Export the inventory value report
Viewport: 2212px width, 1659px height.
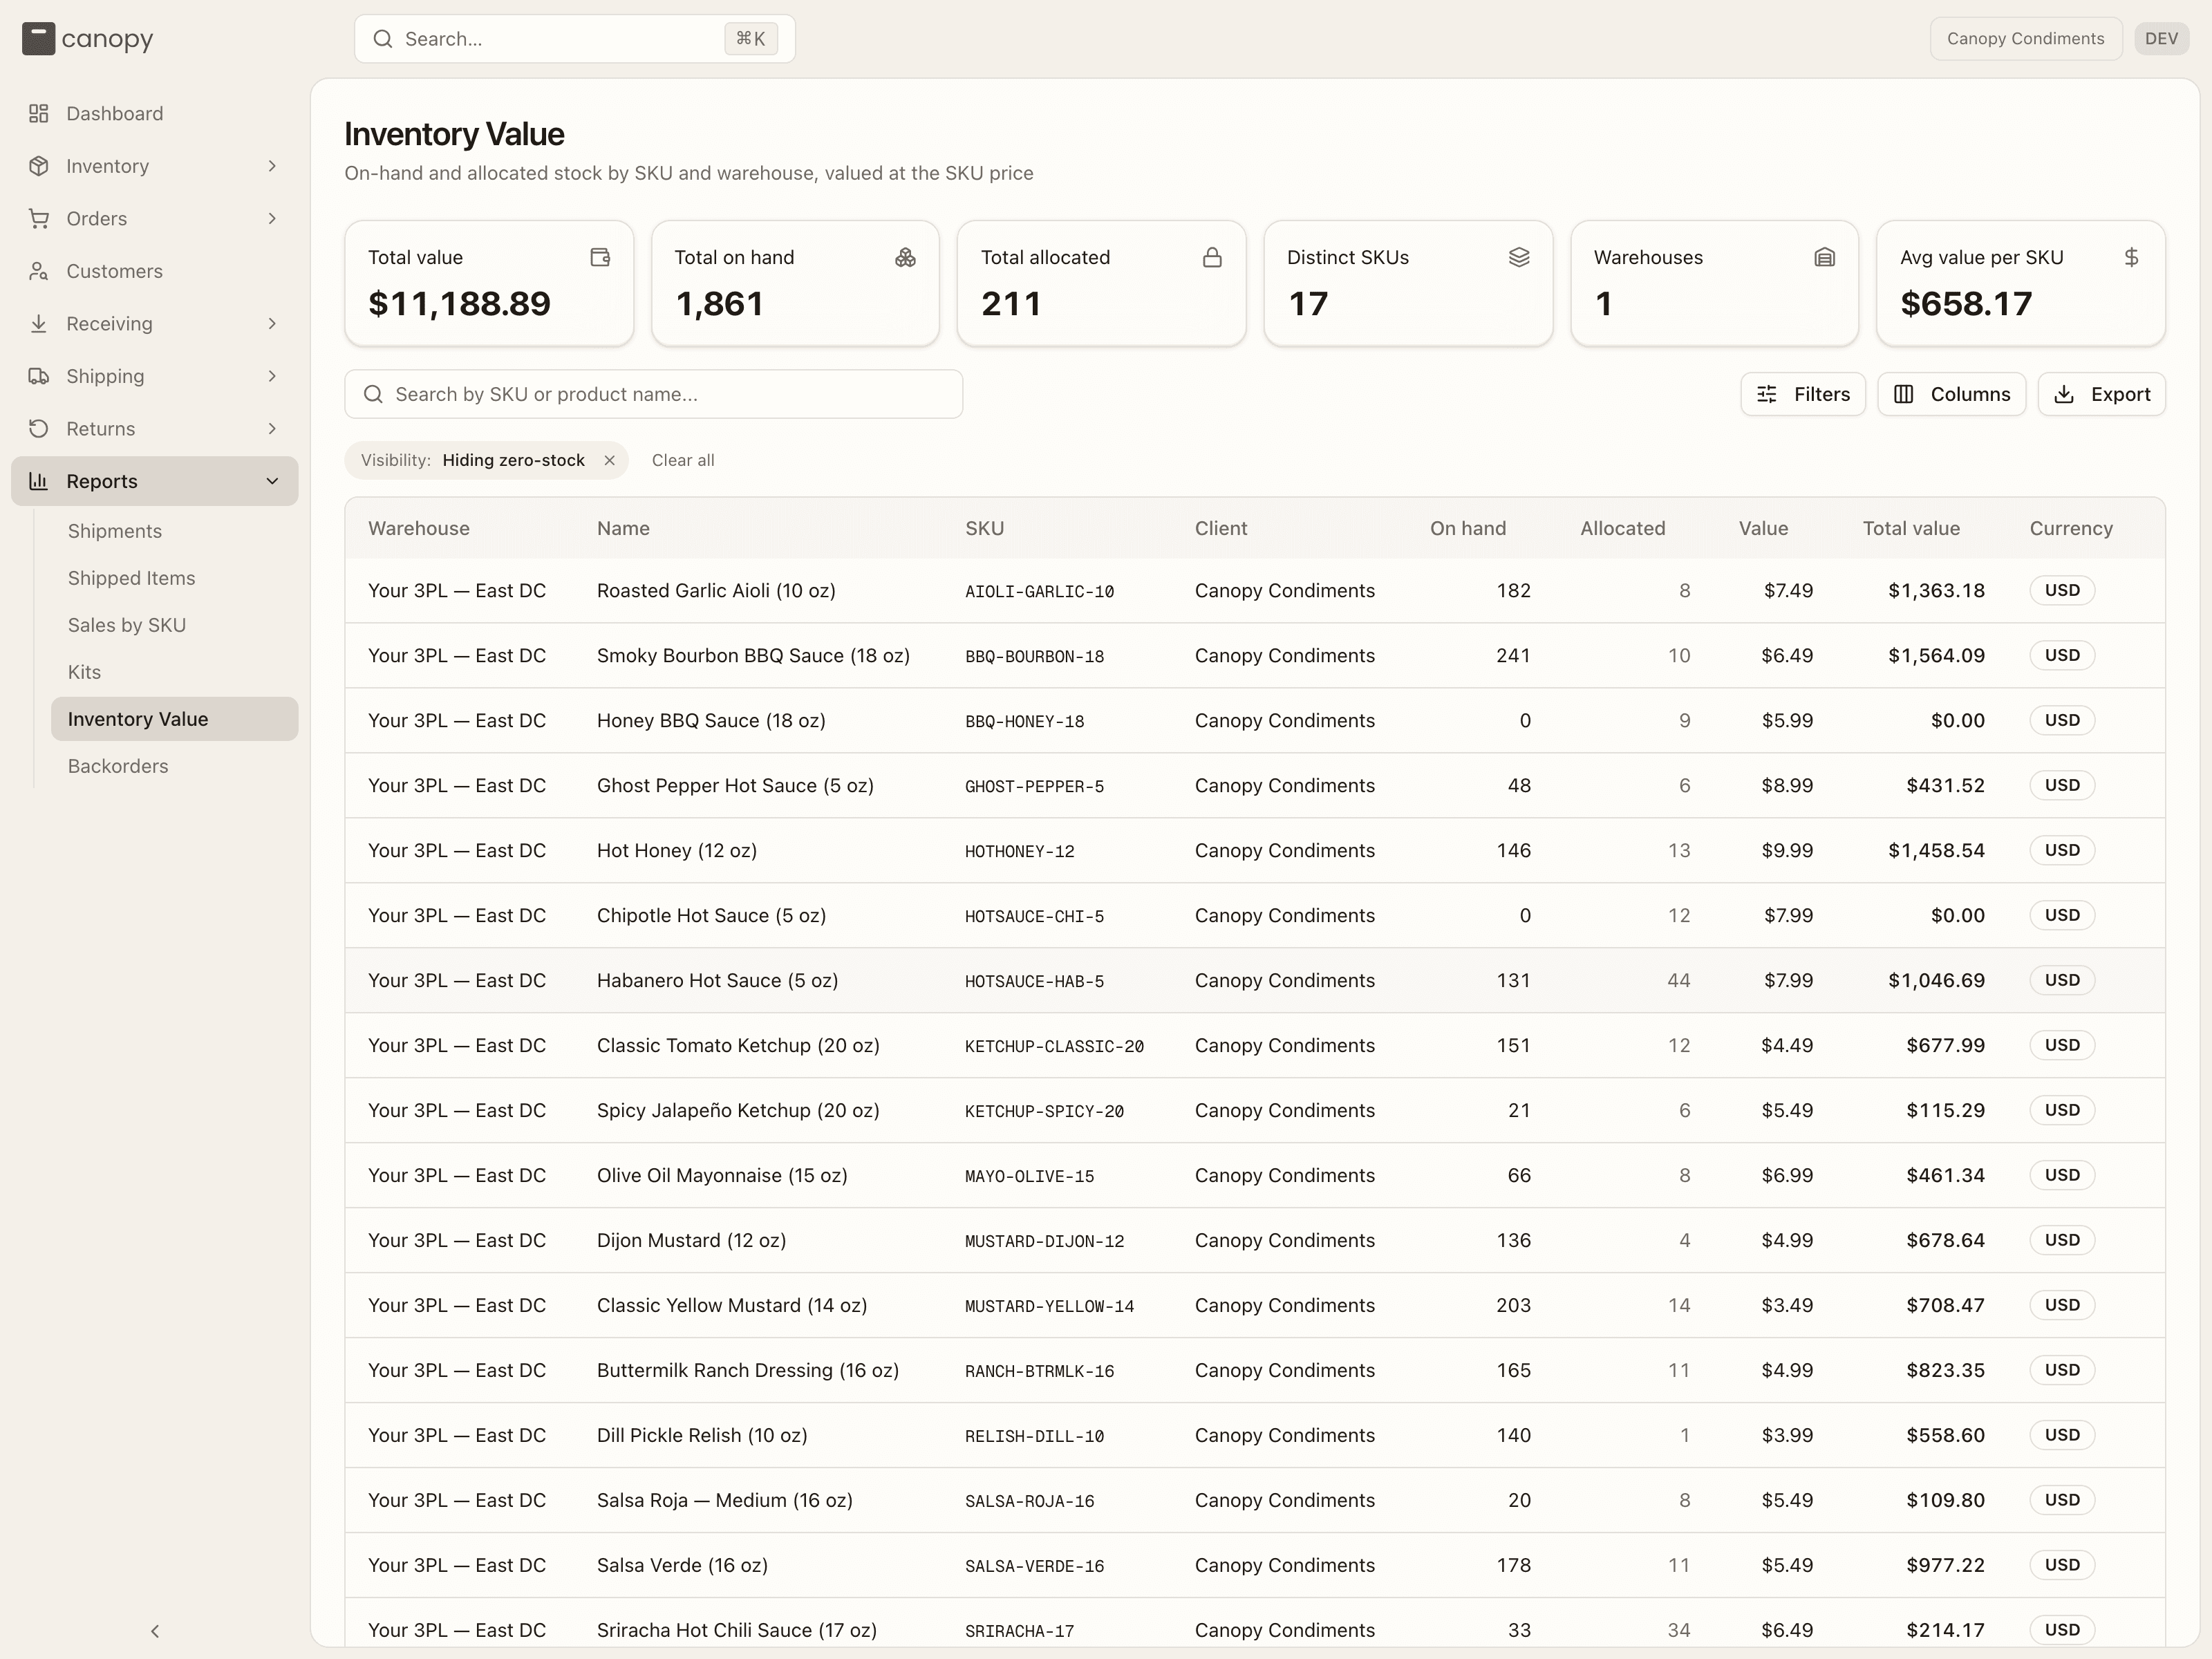pyautogui.click(x=2101, y=394)
